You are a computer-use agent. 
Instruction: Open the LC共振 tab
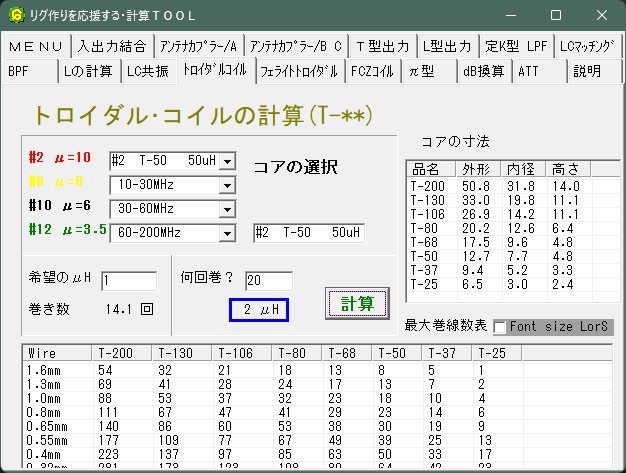tap(148, 71)
